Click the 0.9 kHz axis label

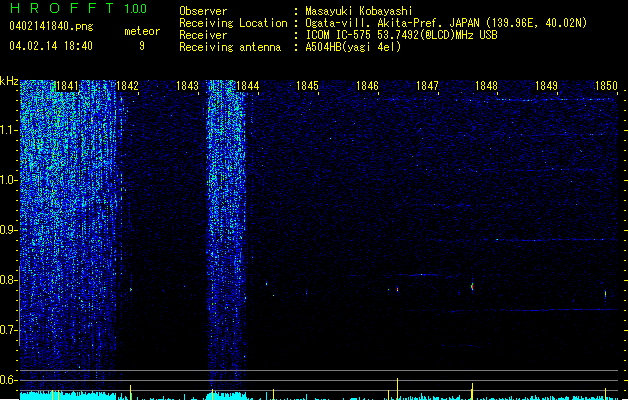coord(8,230)
